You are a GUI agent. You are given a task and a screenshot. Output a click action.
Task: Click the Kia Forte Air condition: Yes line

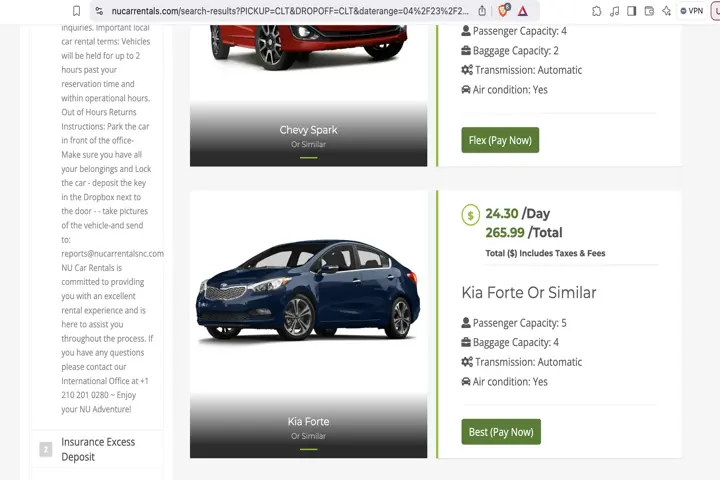tap(504, 382)
